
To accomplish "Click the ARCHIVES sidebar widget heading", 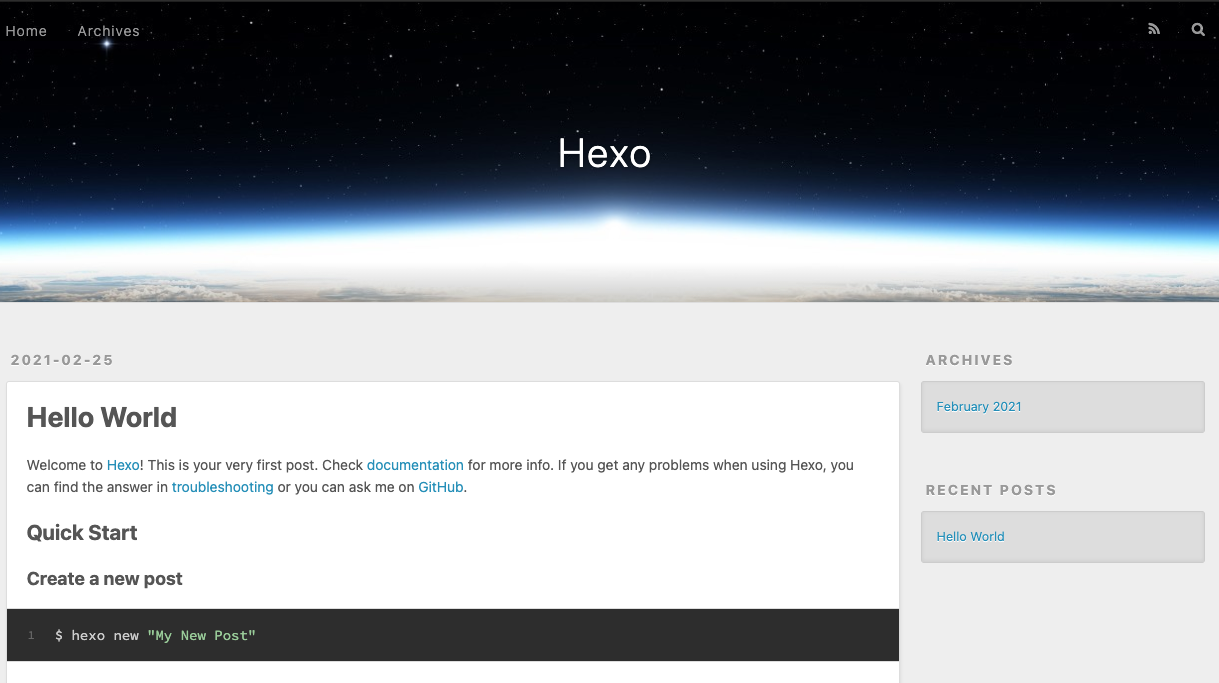I will [x=969, y=360].
